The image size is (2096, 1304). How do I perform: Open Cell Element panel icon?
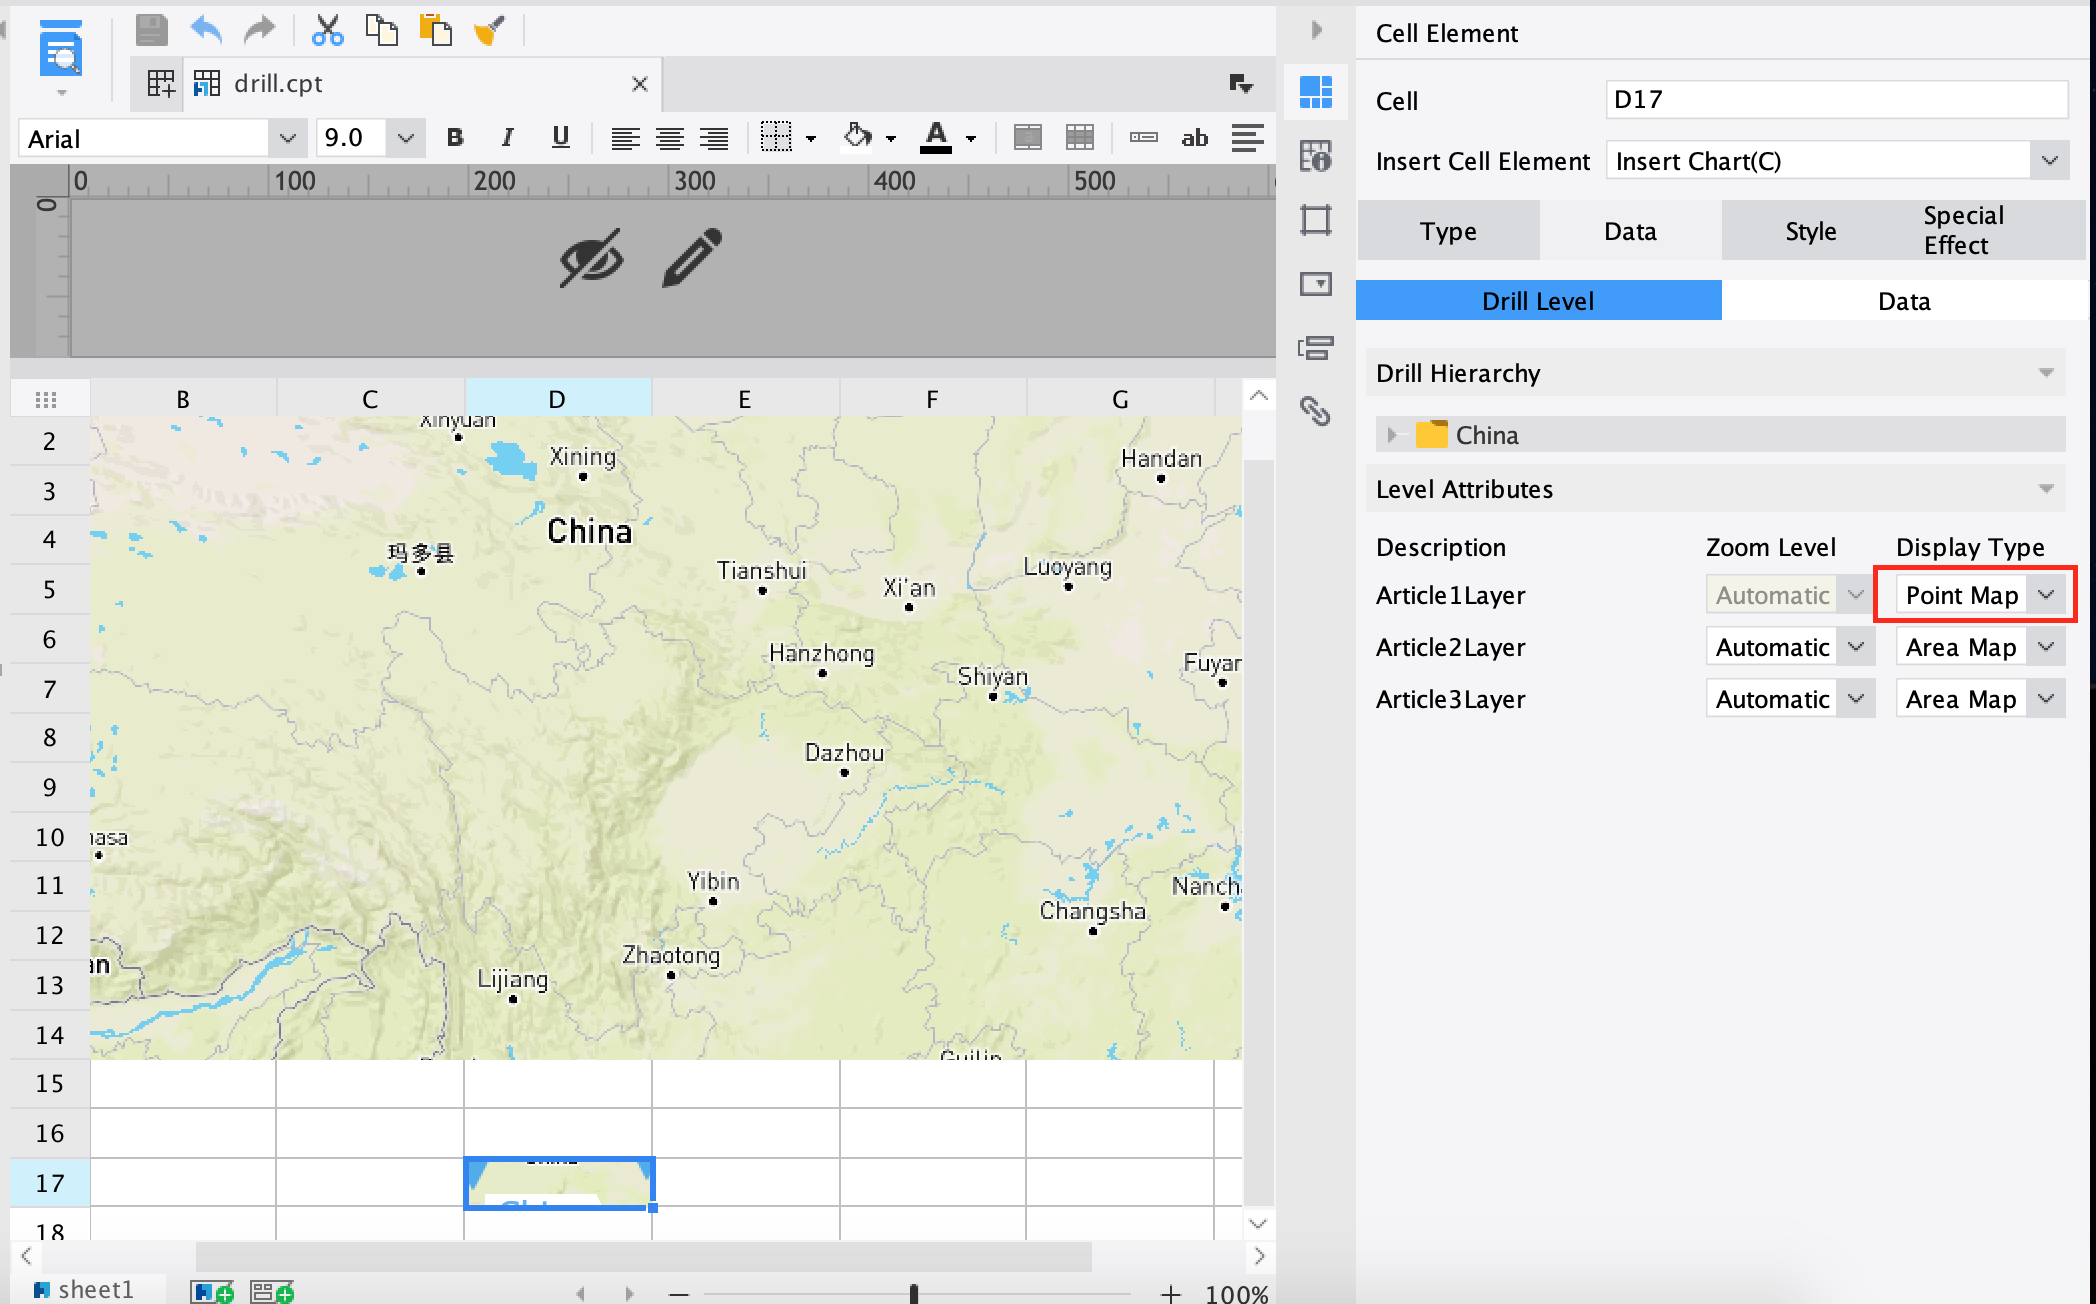(1316, 92)
